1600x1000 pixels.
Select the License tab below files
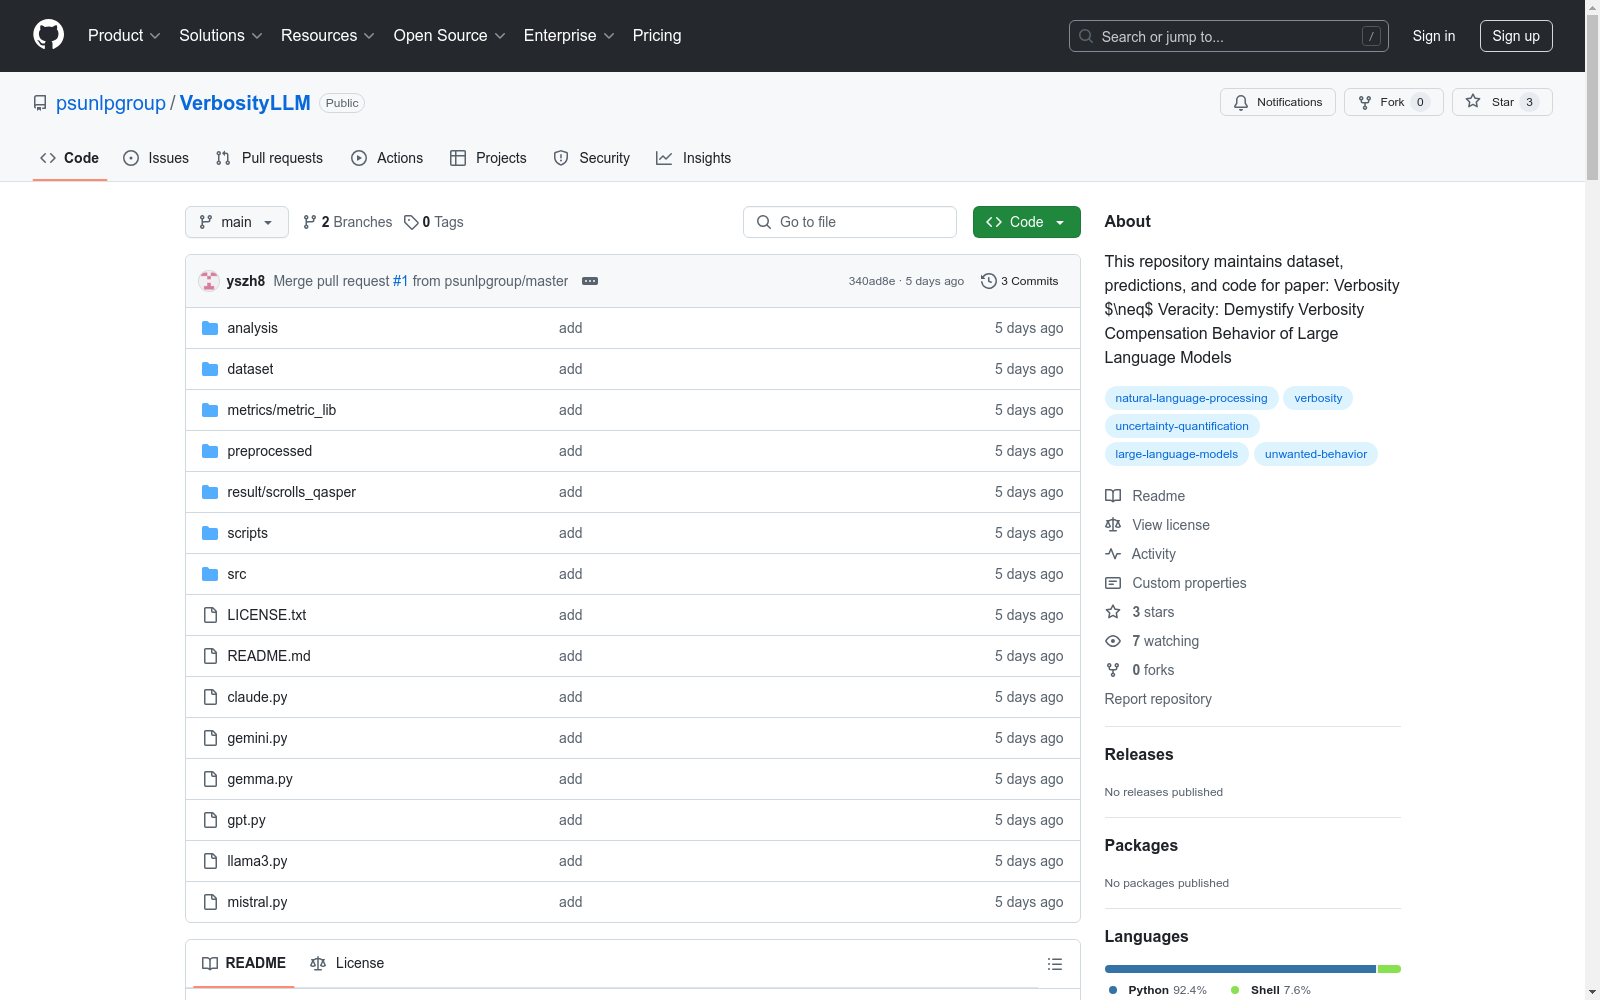[x=347, y=963]
